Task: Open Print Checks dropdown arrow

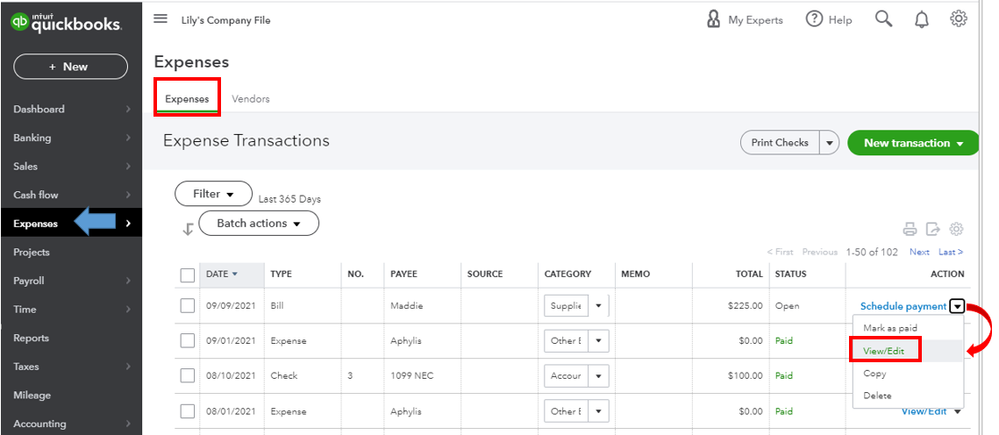Action: [829, 143]
